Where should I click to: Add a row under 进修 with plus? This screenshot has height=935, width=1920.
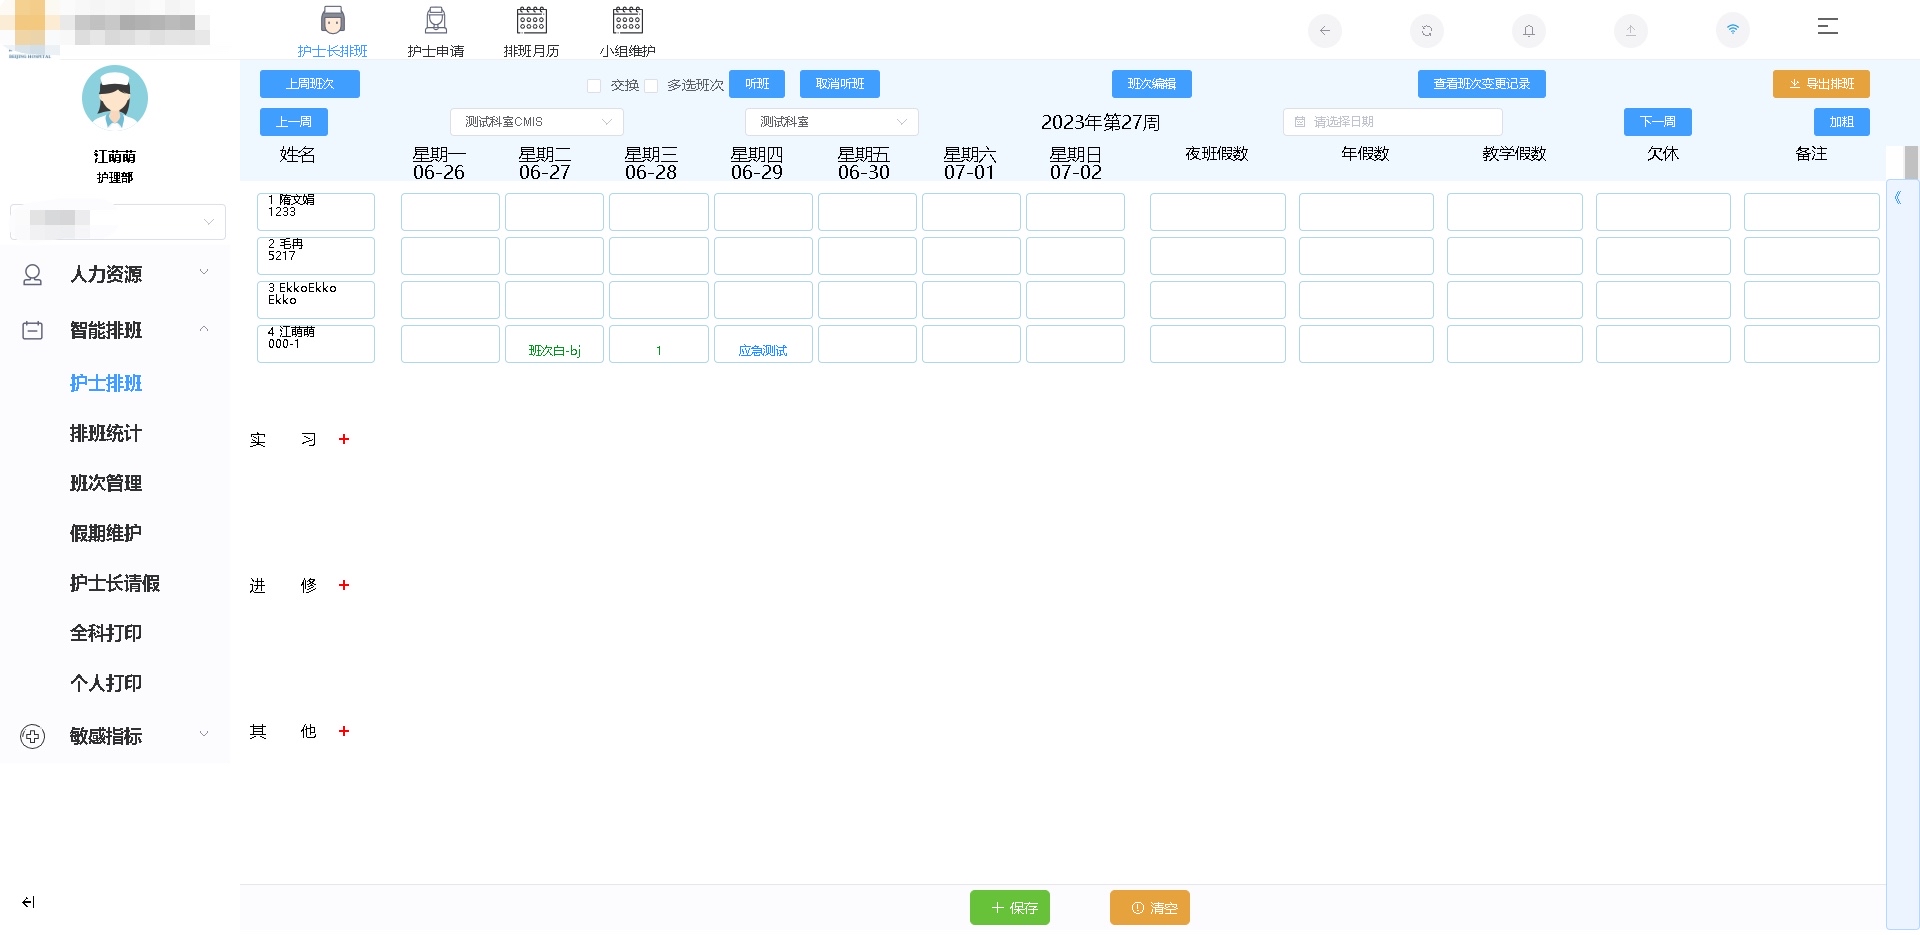[344, 585]
